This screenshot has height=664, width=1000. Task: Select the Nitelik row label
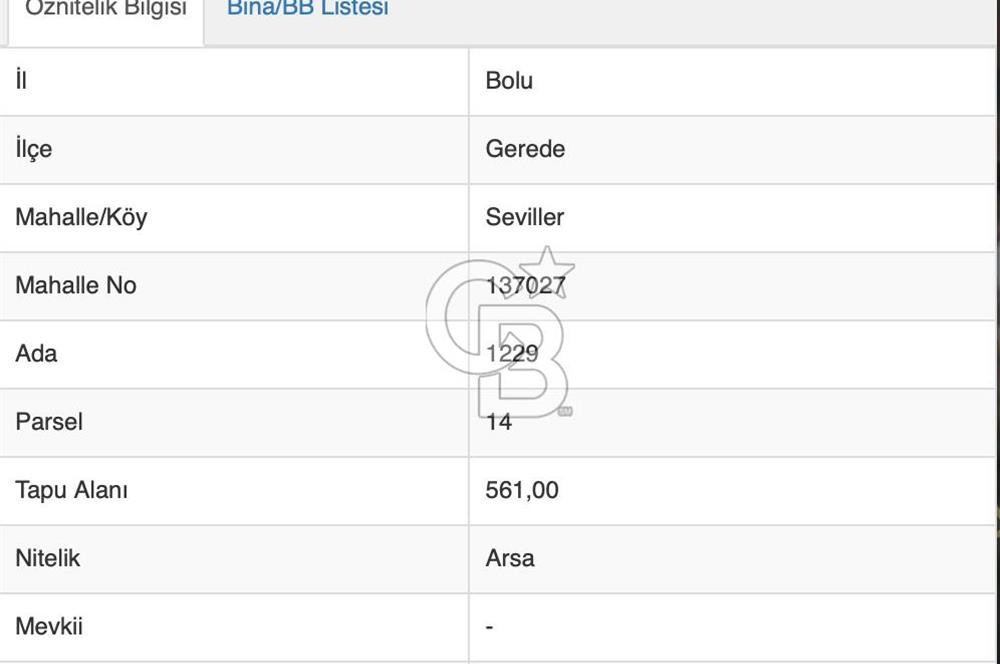coord(47,559)
